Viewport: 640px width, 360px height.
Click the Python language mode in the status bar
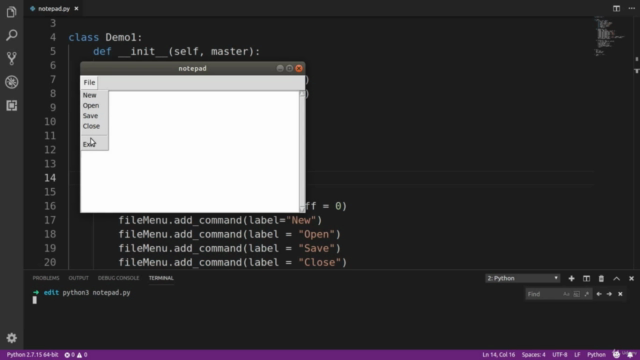(596, 355)
